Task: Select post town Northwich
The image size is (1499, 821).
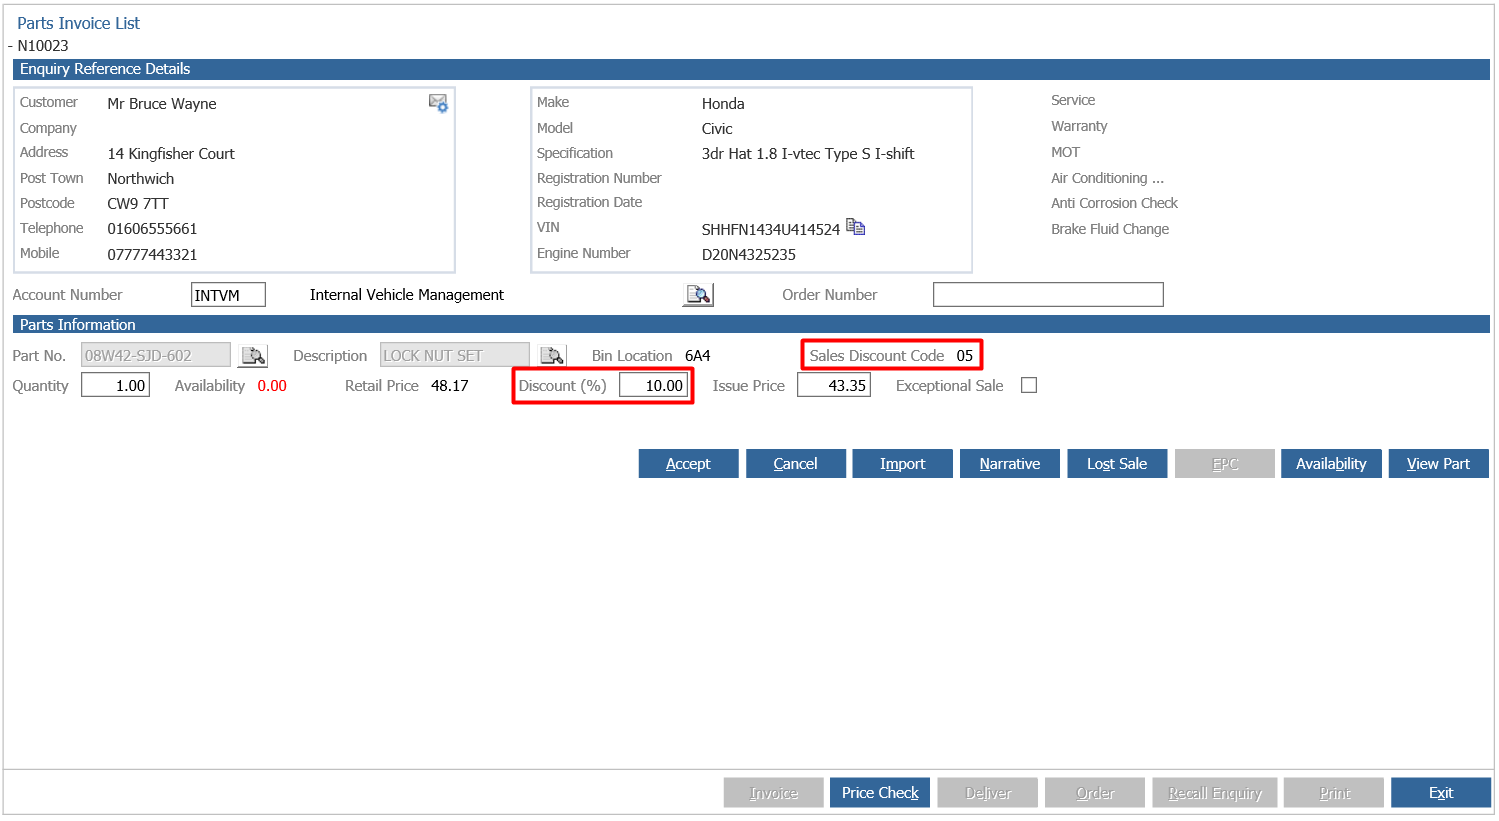Action: (141, 179)
